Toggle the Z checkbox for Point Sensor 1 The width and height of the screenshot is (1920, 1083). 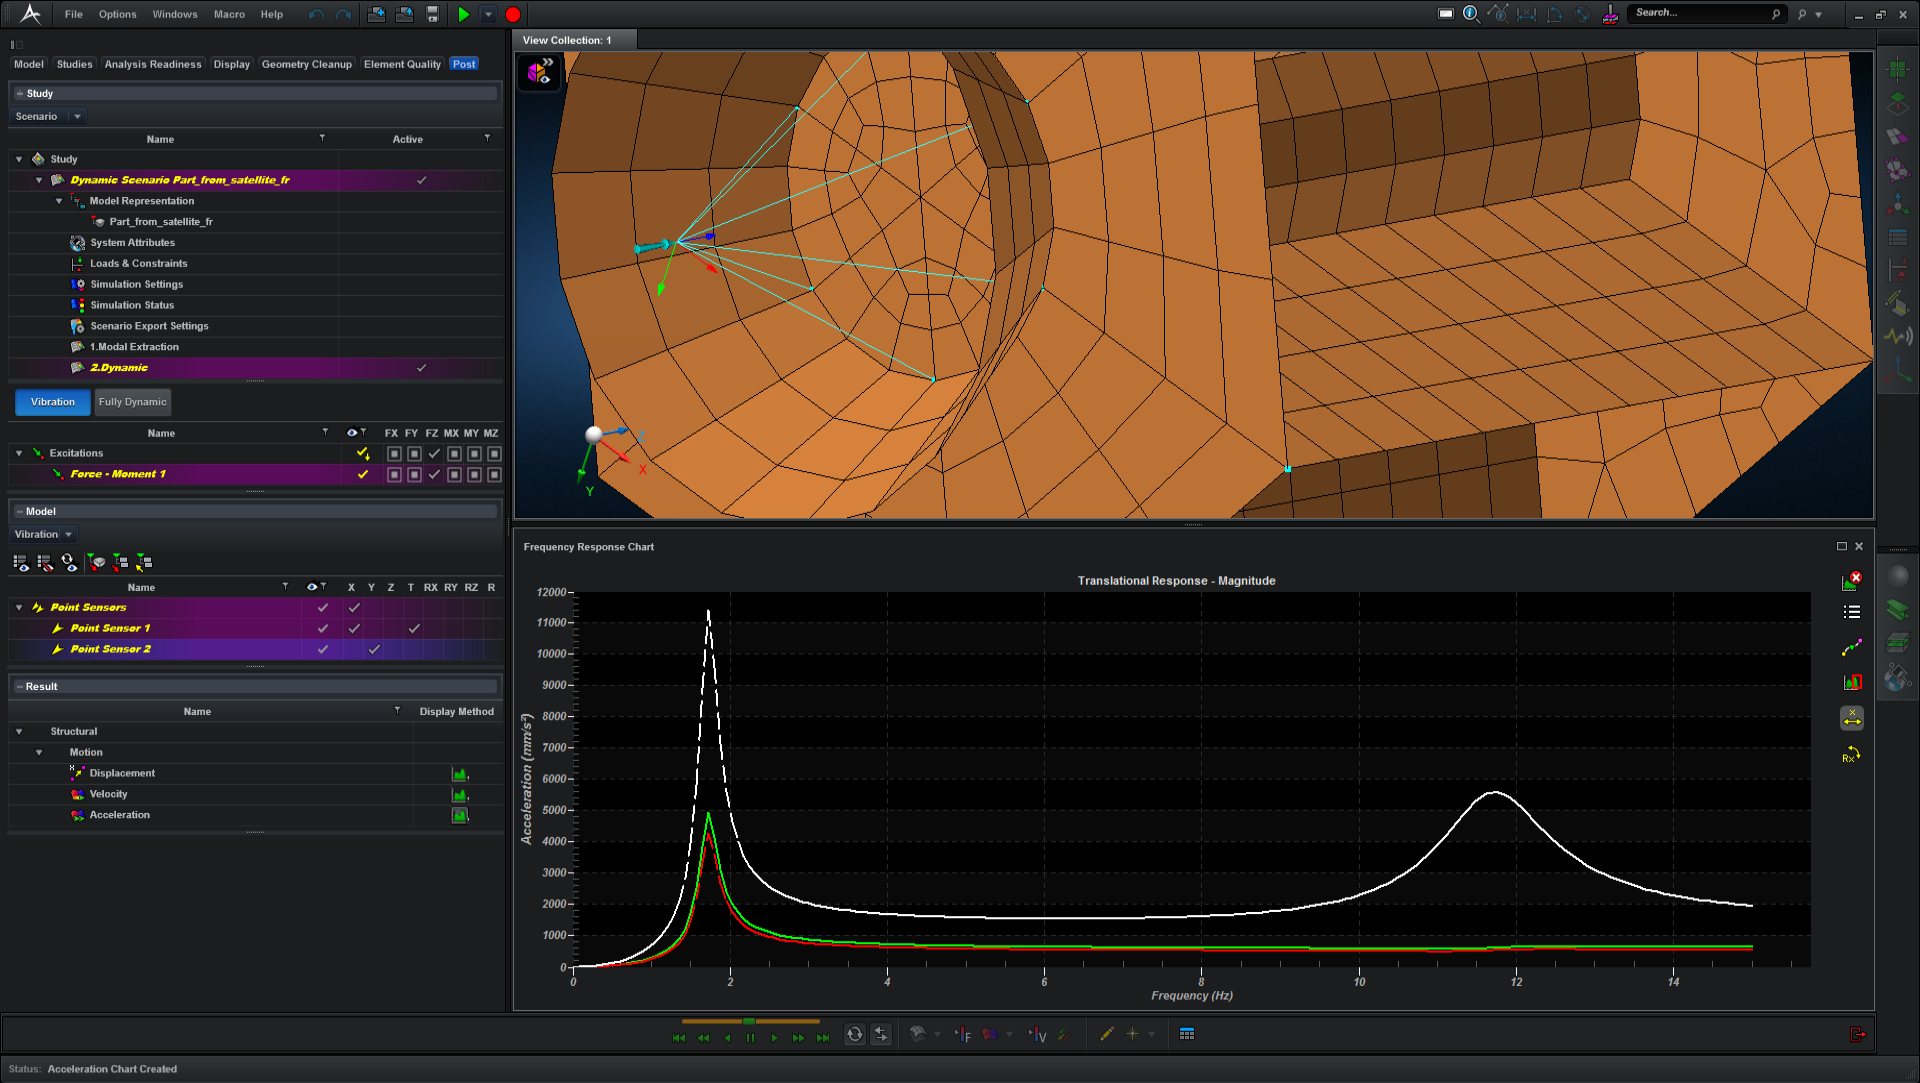[390, 628]
